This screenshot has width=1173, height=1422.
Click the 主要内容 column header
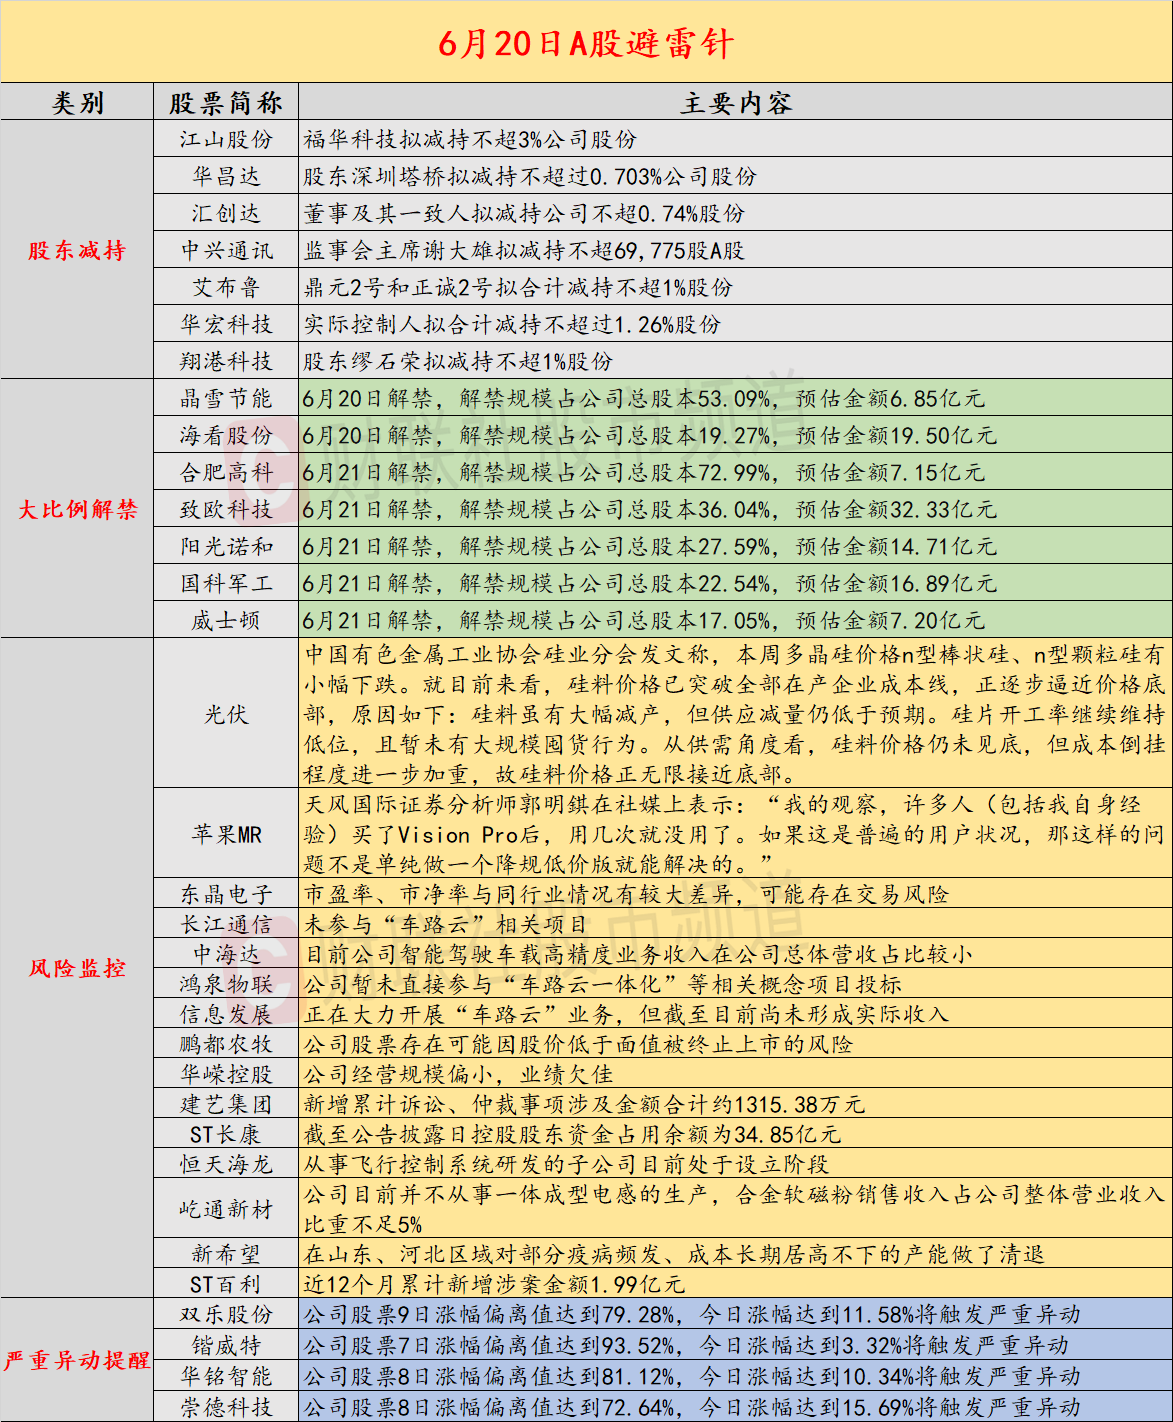(735, 103)
